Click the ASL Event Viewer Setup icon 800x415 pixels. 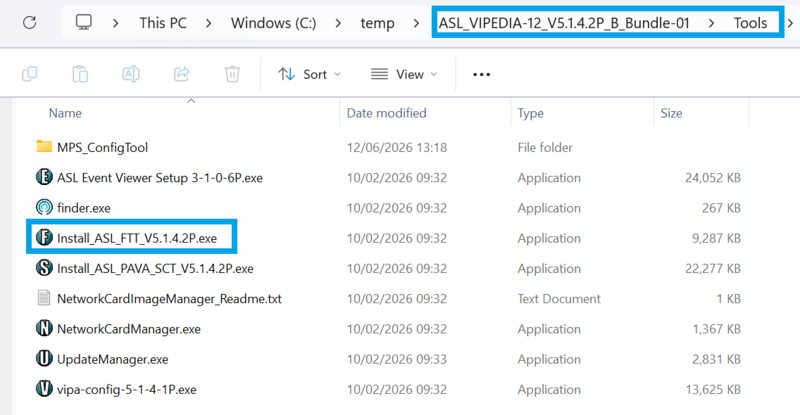coord(44,177)
